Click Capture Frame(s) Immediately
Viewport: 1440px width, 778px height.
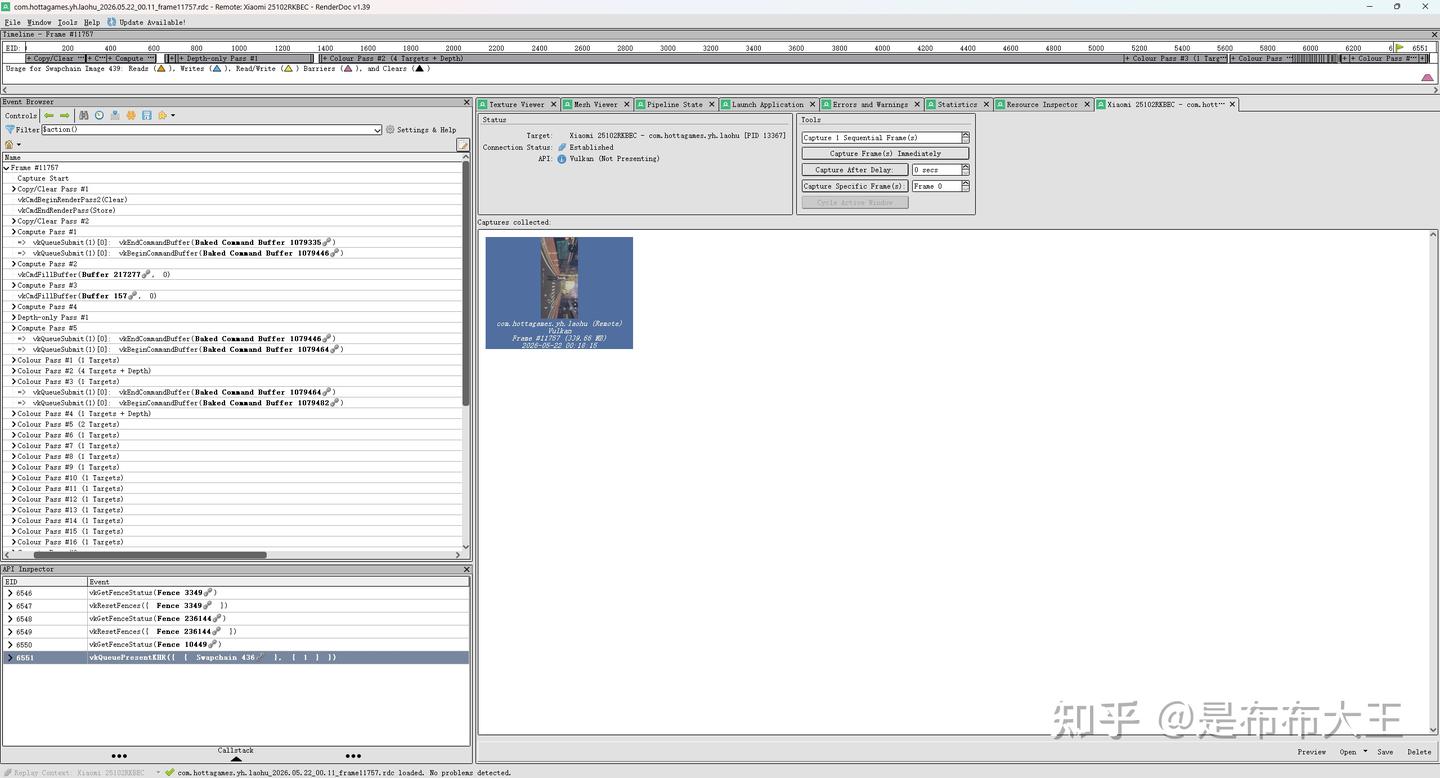click(x=885, y=154)
